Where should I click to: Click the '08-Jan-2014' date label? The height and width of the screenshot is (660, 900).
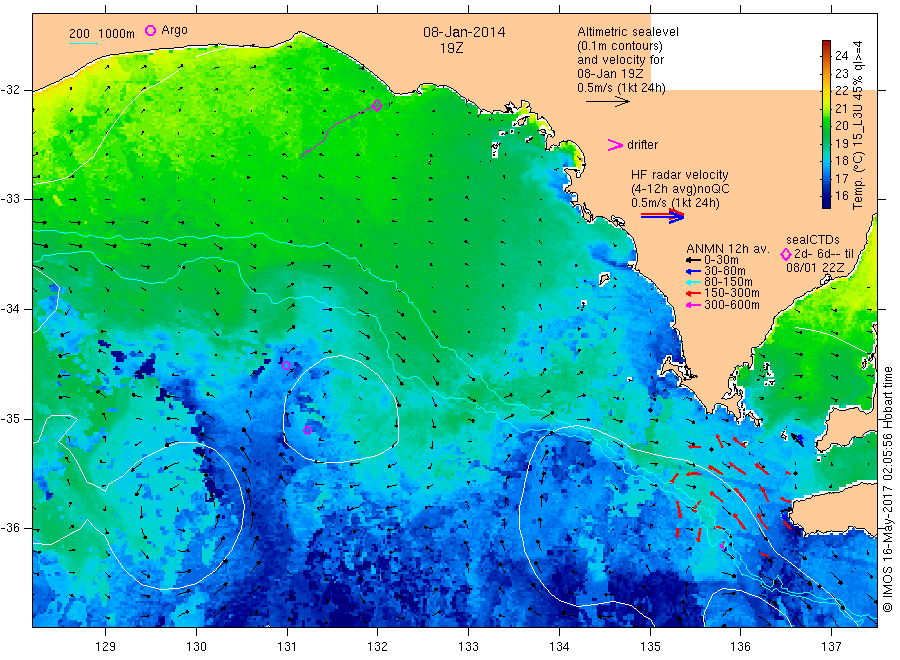tap(464, 32)
